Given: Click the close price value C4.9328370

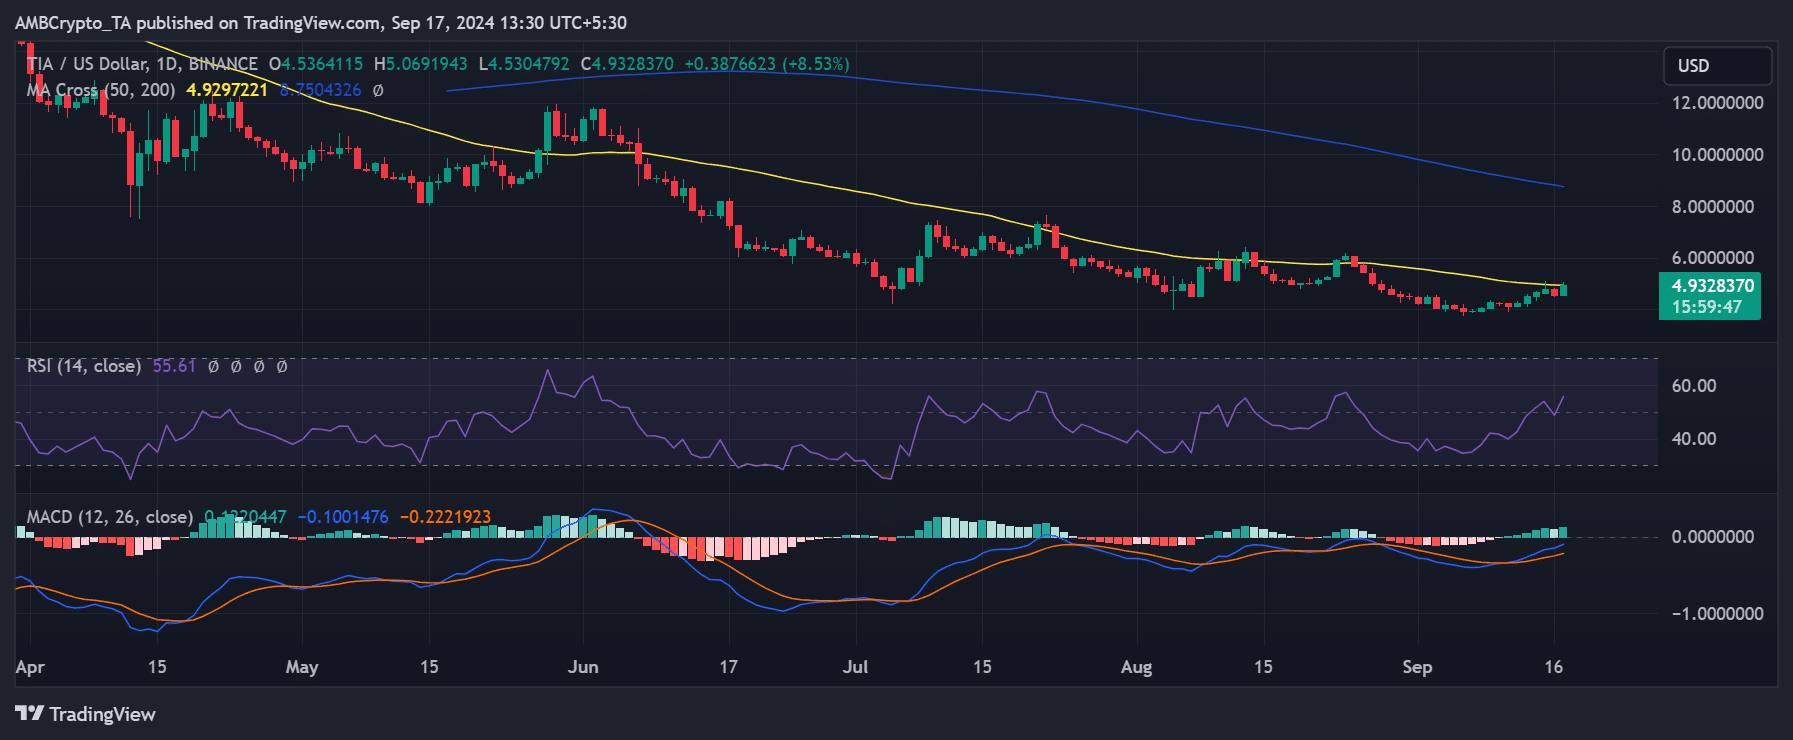Looking at the screenshot, I should point(627,64).
